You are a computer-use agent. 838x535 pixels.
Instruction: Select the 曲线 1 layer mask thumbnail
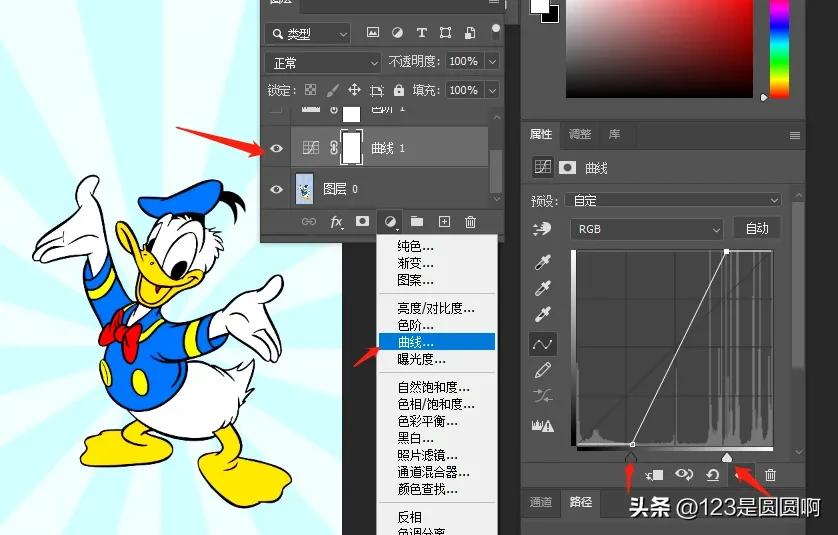point(352,148)
